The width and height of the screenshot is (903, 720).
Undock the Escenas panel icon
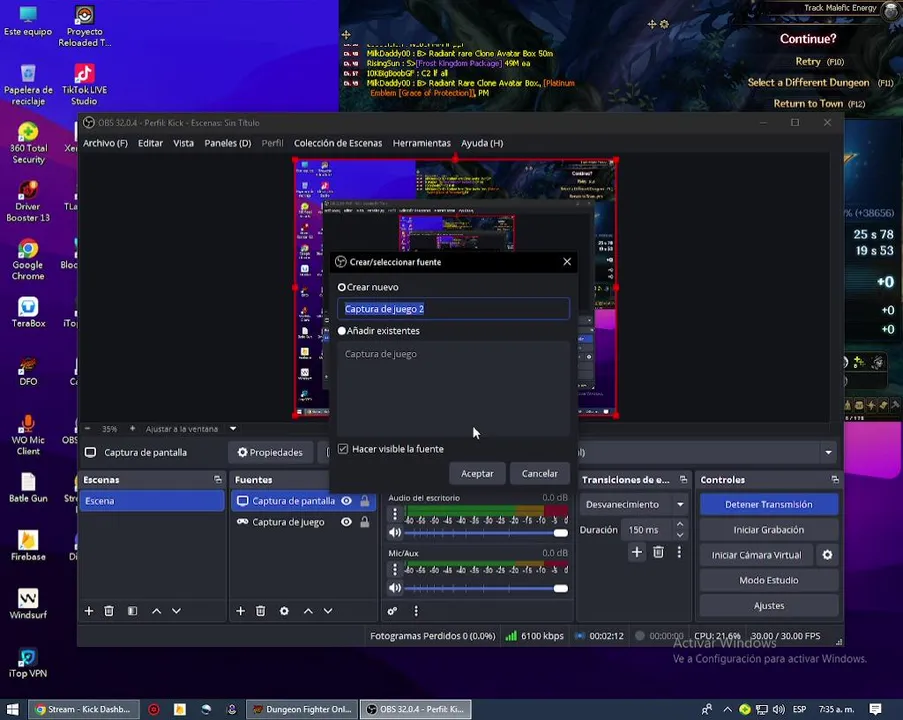tap(218, 479)
